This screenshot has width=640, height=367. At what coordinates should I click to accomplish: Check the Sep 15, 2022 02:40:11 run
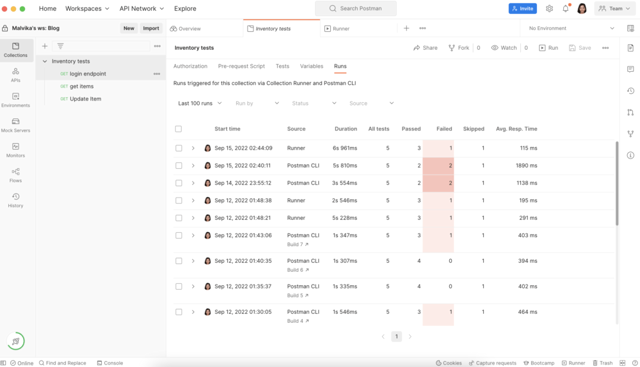(x=178, y=165)
